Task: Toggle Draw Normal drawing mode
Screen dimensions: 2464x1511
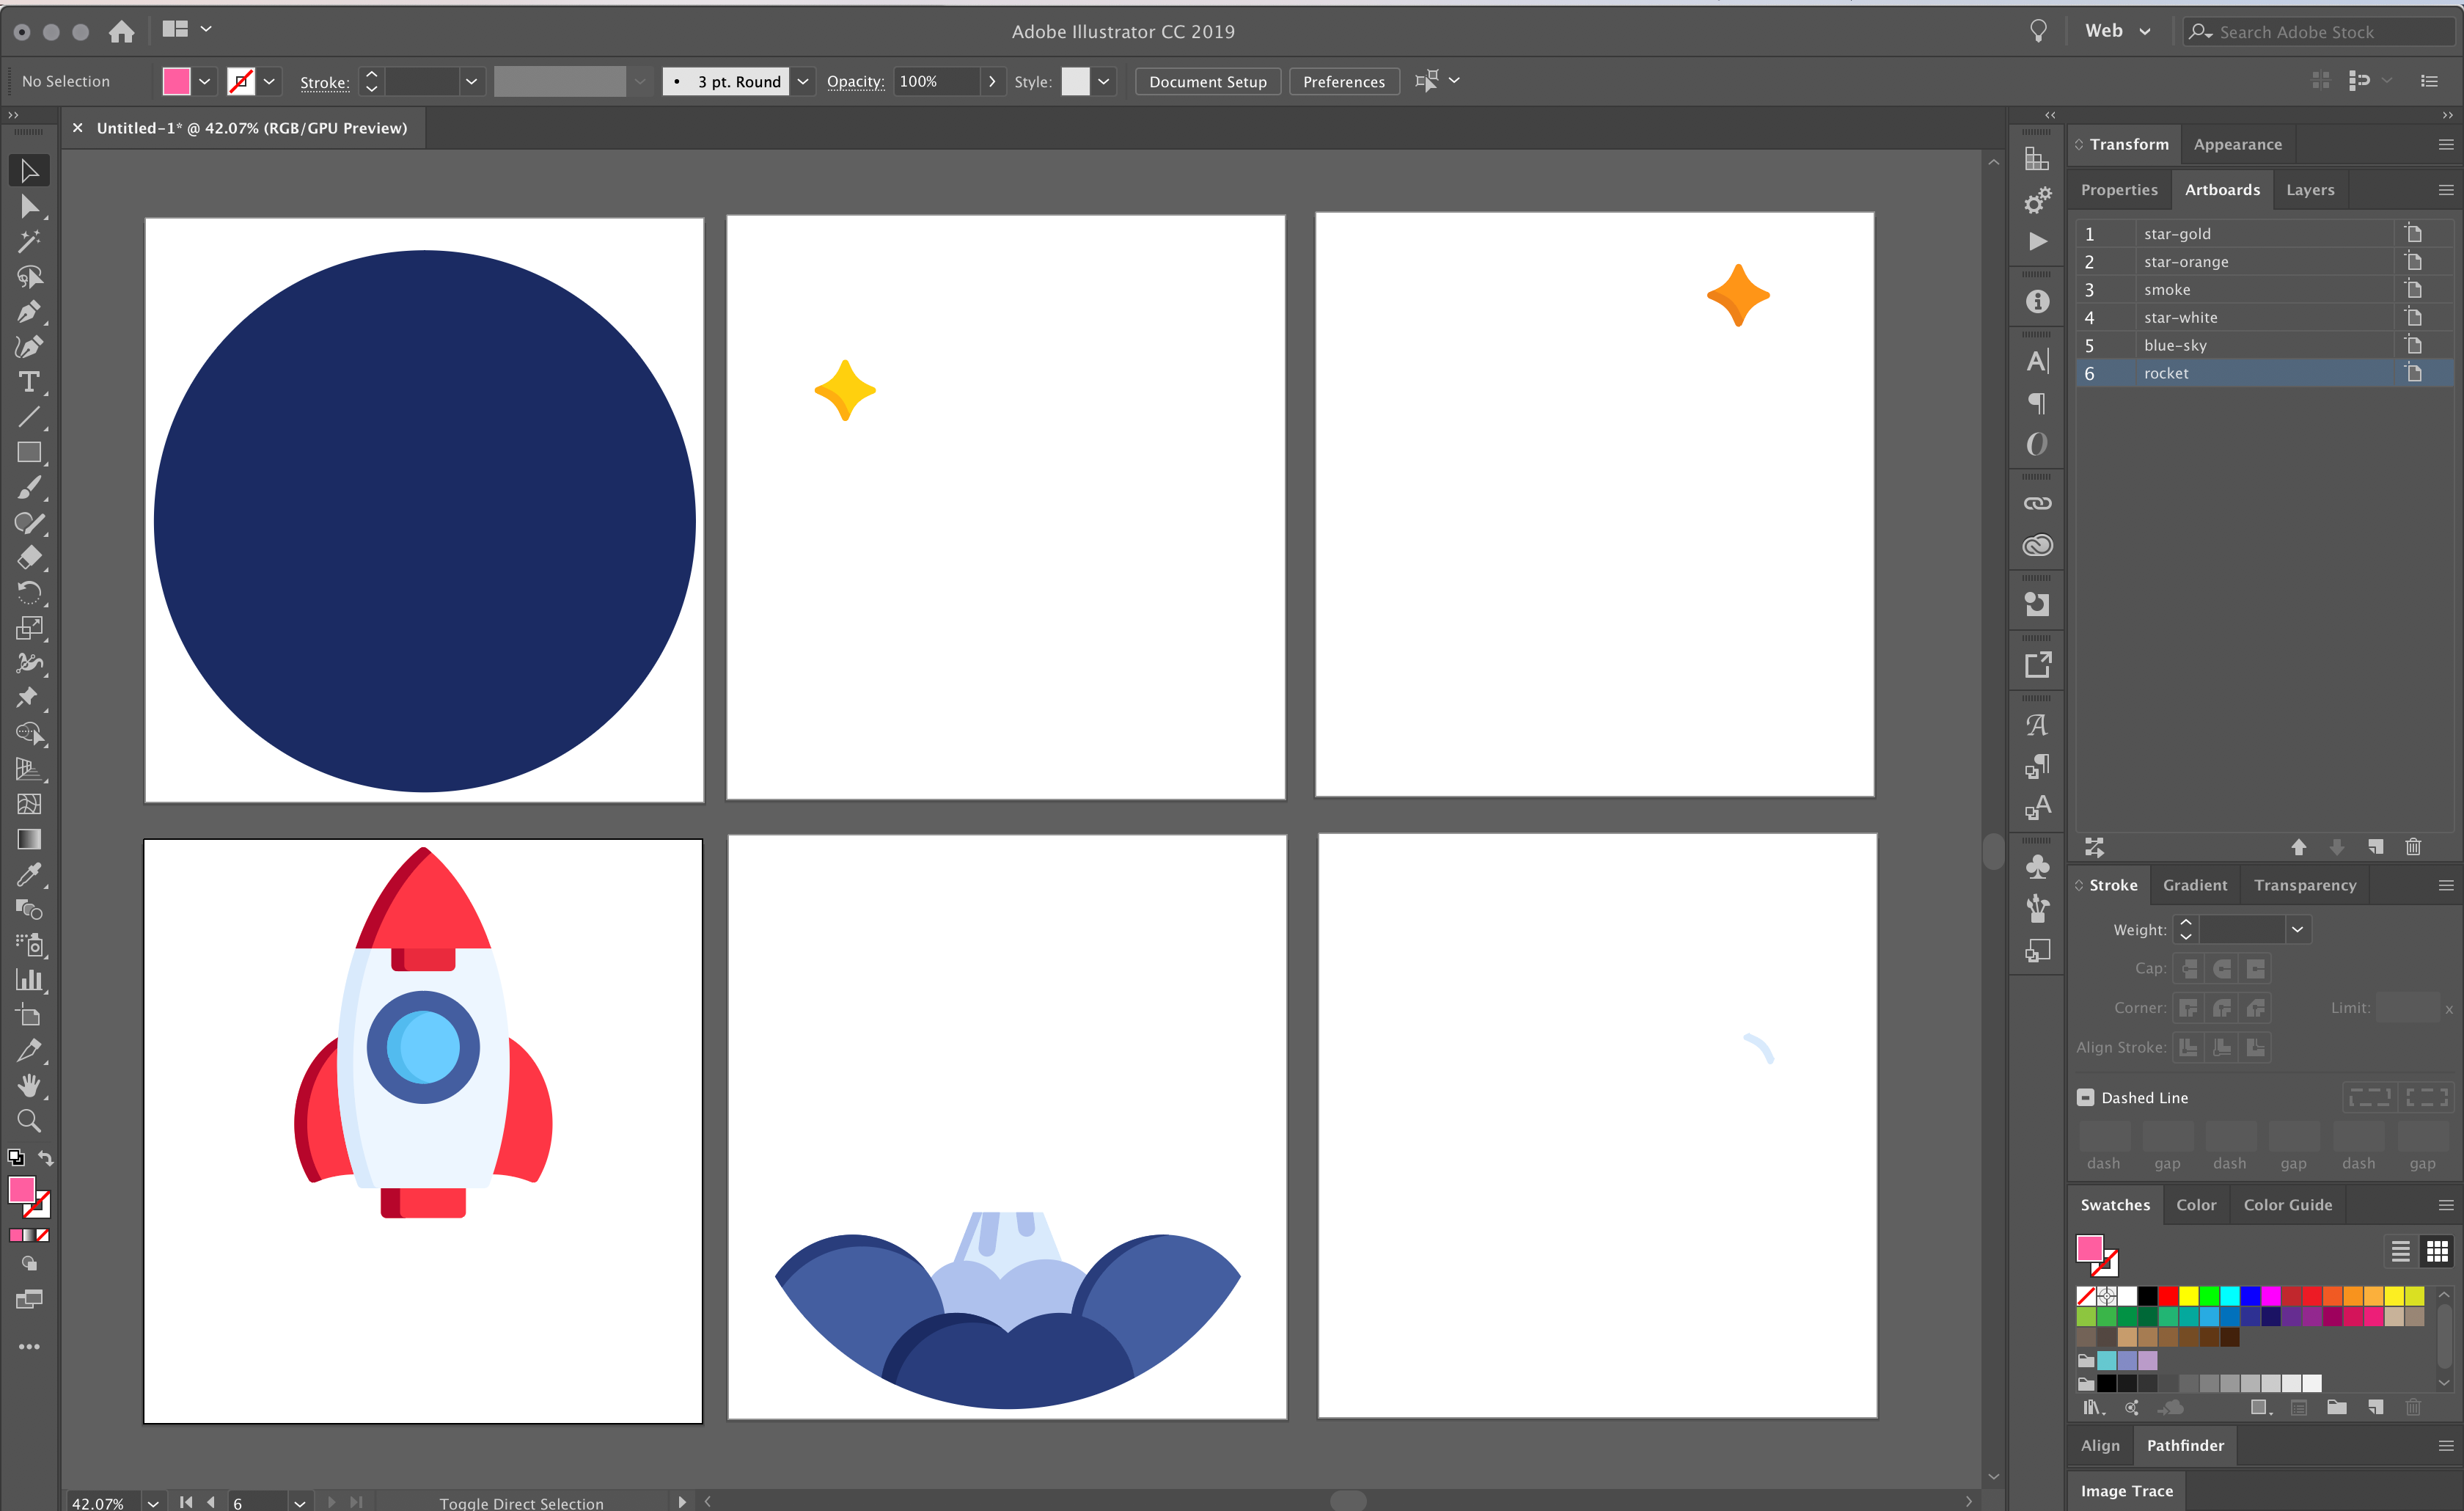Action: coord(29,1263)
